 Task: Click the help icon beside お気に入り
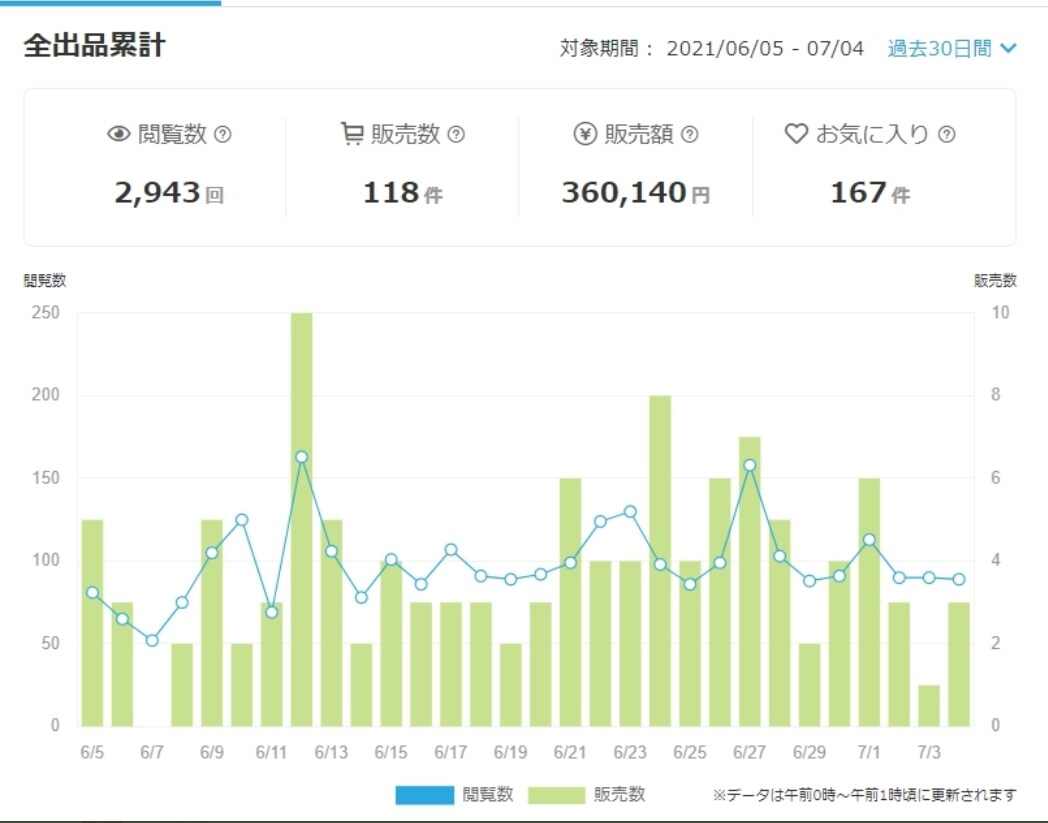[946, 134]
